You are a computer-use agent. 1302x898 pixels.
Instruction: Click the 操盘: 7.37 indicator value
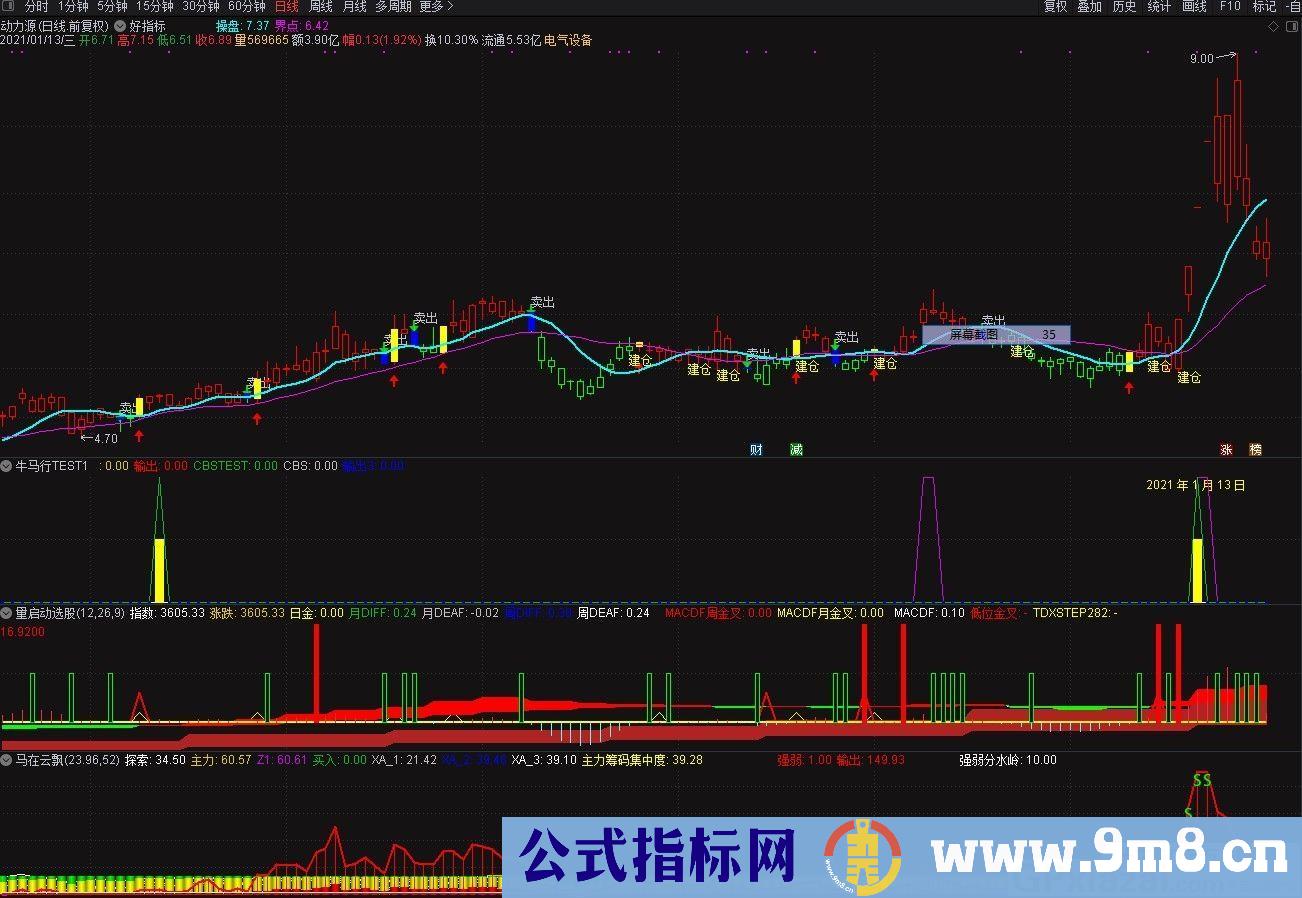[x=242, y=26]
